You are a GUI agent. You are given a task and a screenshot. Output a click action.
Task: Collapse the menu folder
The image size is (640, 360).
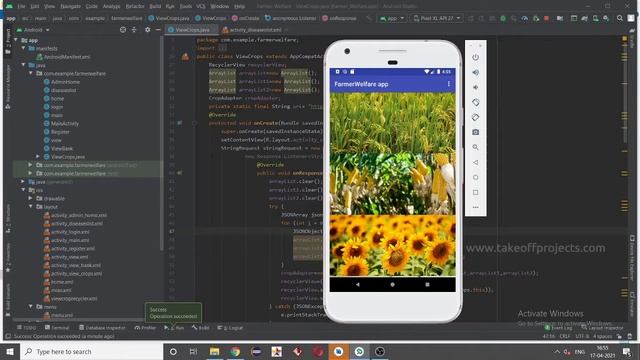pos(31,307)
